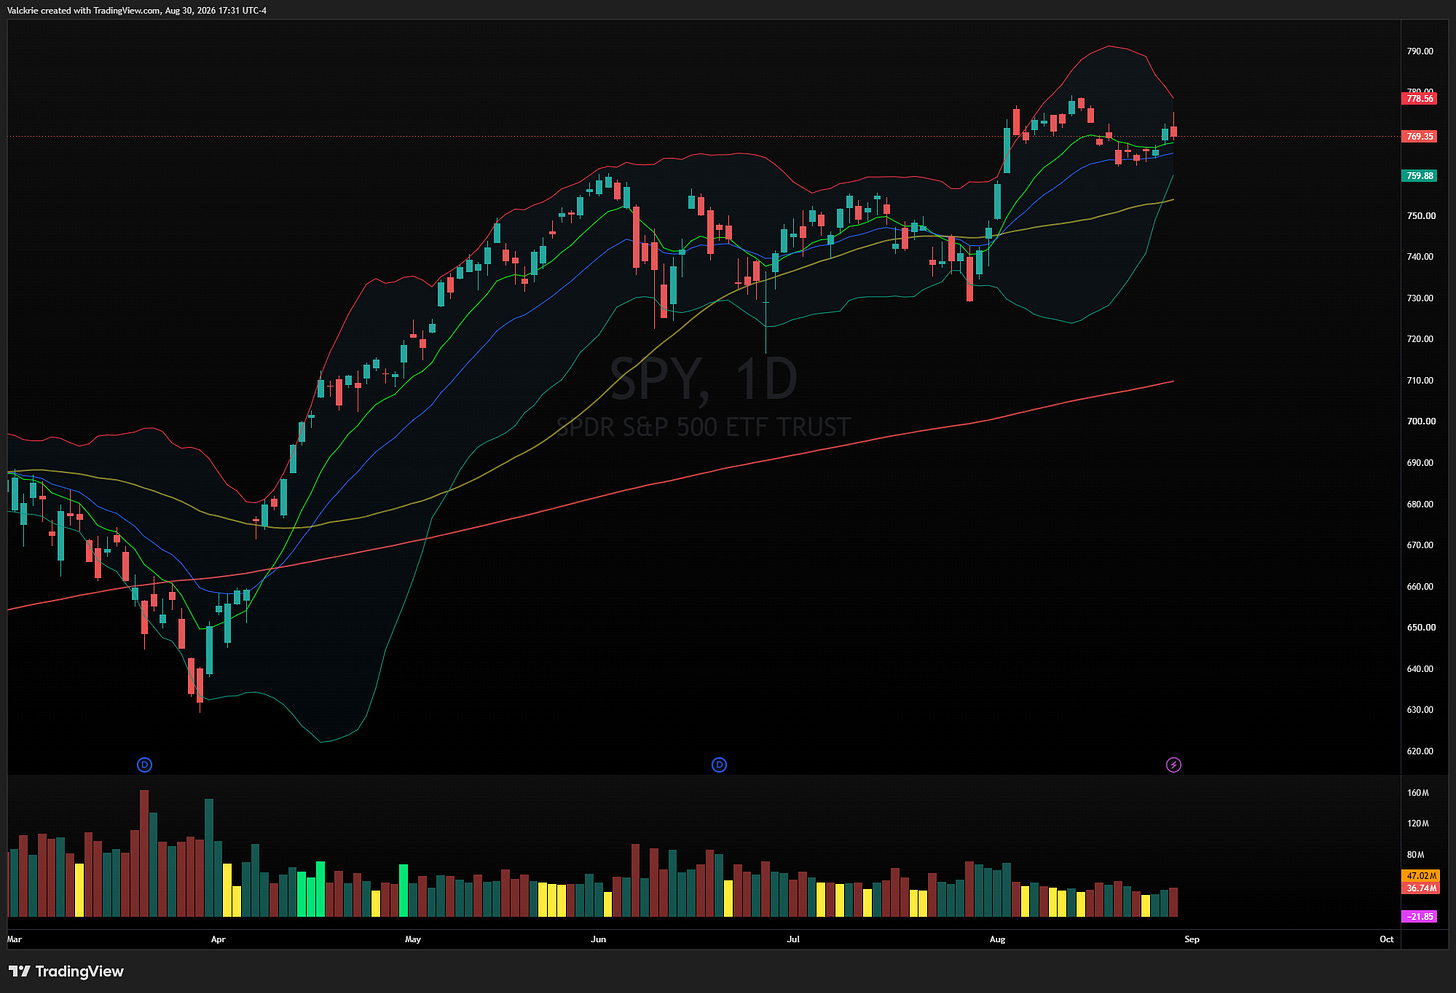Click the orange 47.02M volume label
Image resolution: width=1456 pixels, height=993 pixels.
(1421, 876)
